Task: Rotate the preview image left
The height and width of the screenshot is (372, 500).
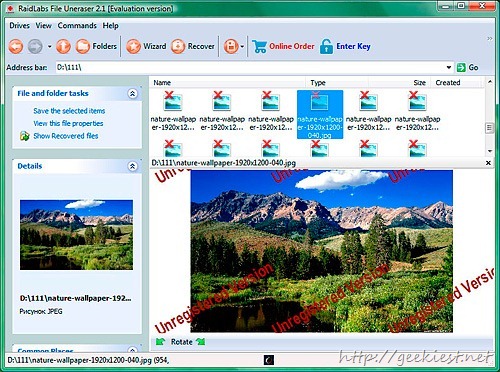Action: tap(161, 342)
